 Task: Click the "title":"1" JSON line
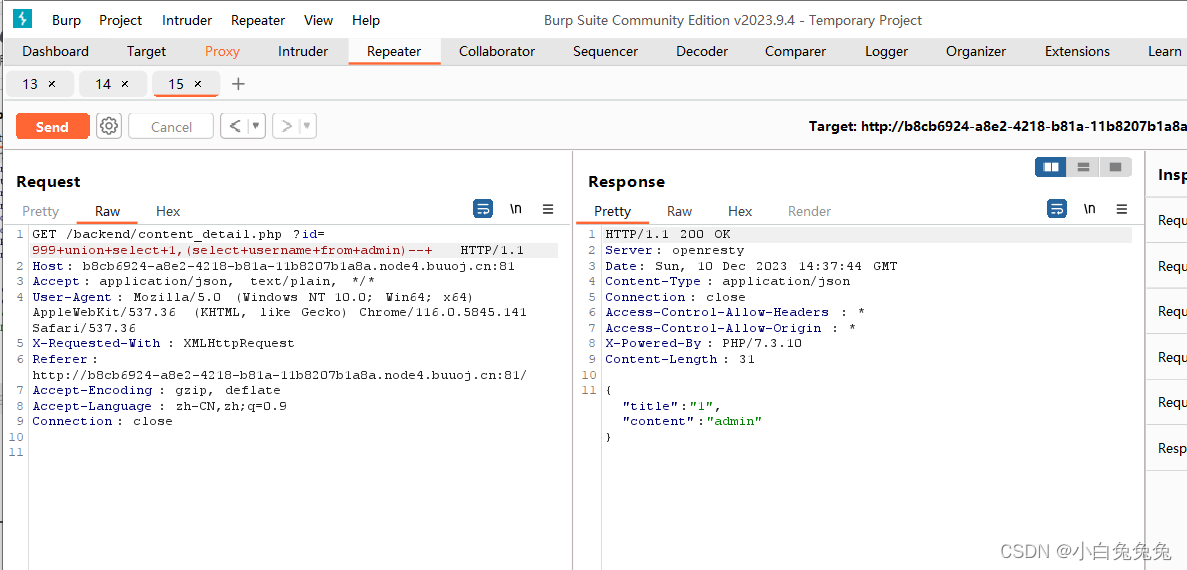(x=671, y=406)
